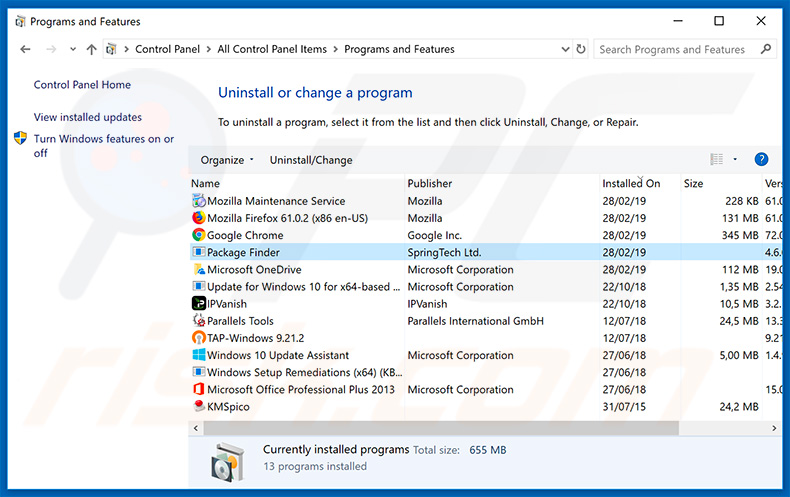Select the Microsoft OneDrive row name
Screen dimensions: 790x497
pyautogui.click(x=254, y=269)
